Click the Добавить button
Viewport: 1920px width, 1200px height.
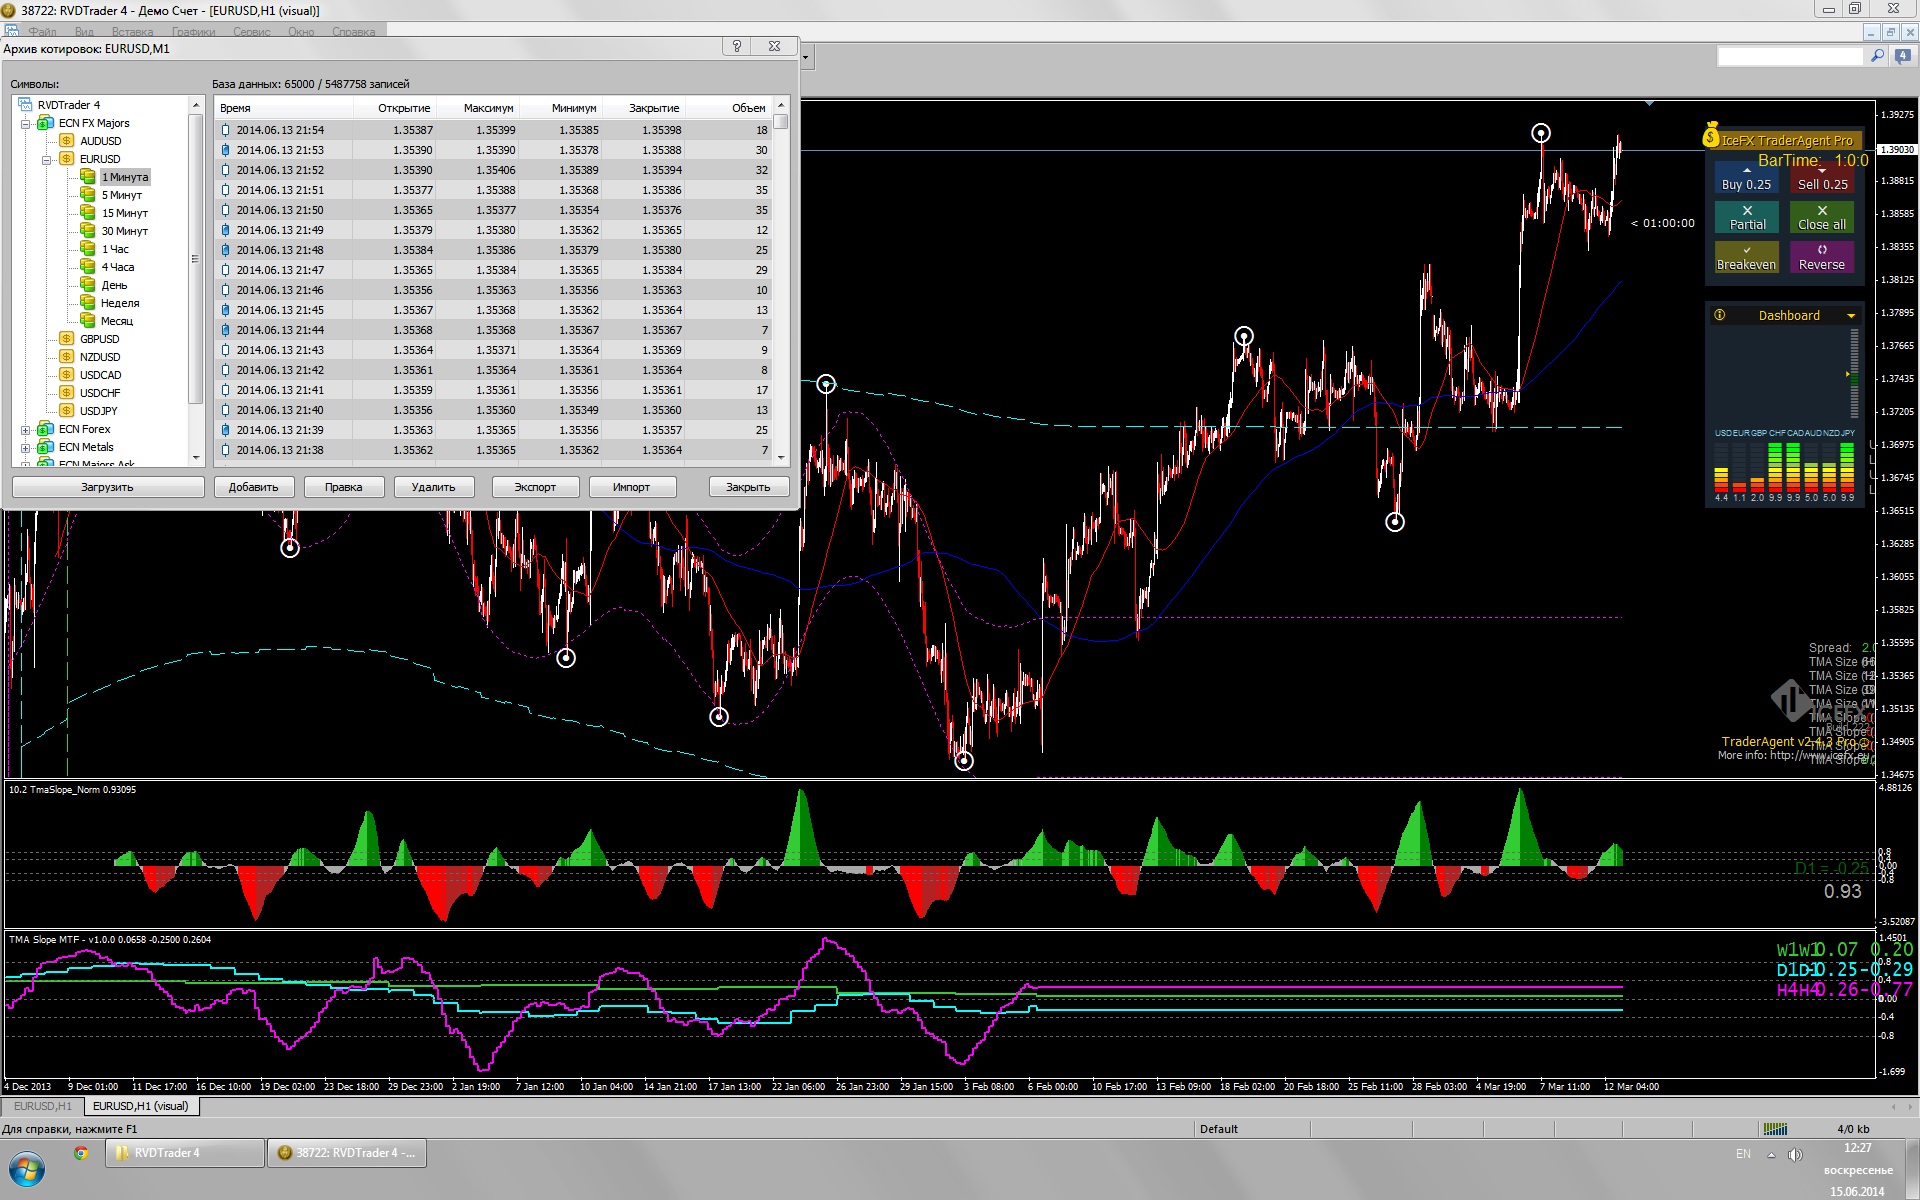click(254, 487)
